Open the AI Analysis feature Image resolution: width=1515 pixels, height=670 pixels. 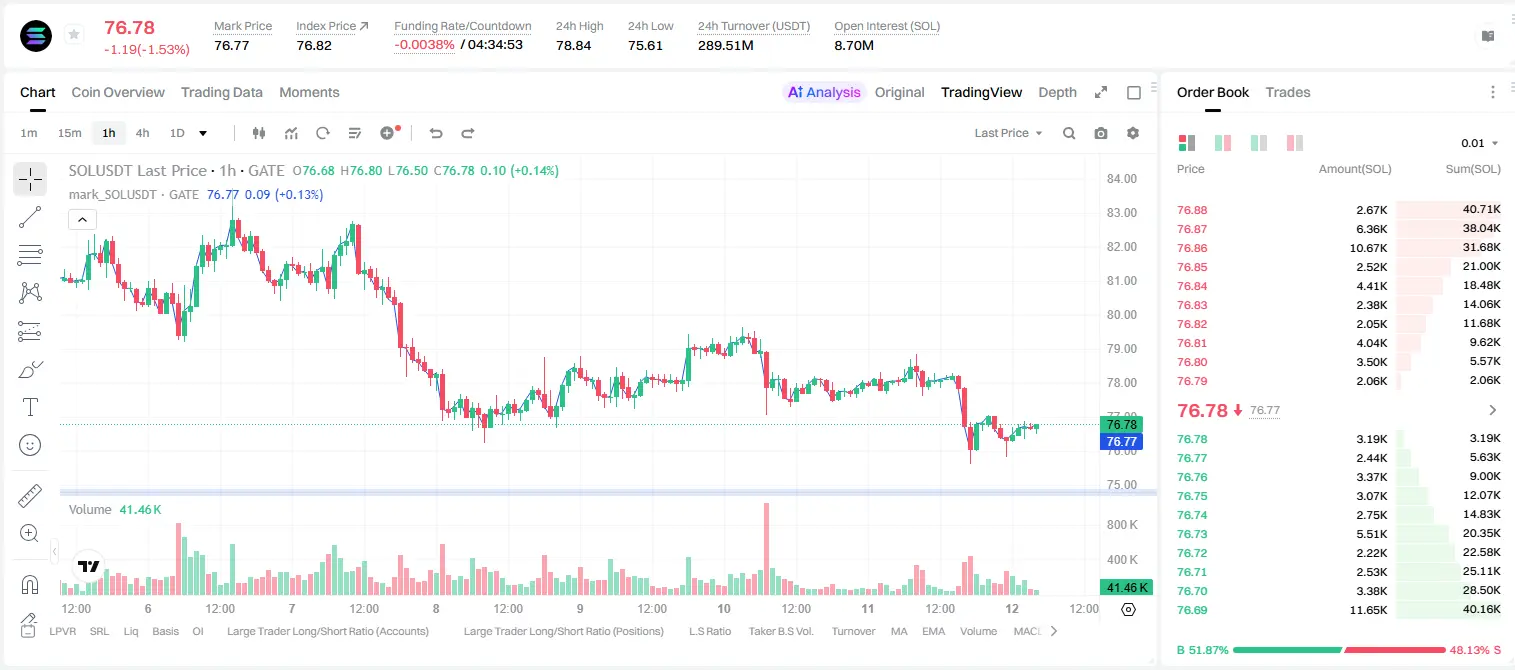coord(824,92)
